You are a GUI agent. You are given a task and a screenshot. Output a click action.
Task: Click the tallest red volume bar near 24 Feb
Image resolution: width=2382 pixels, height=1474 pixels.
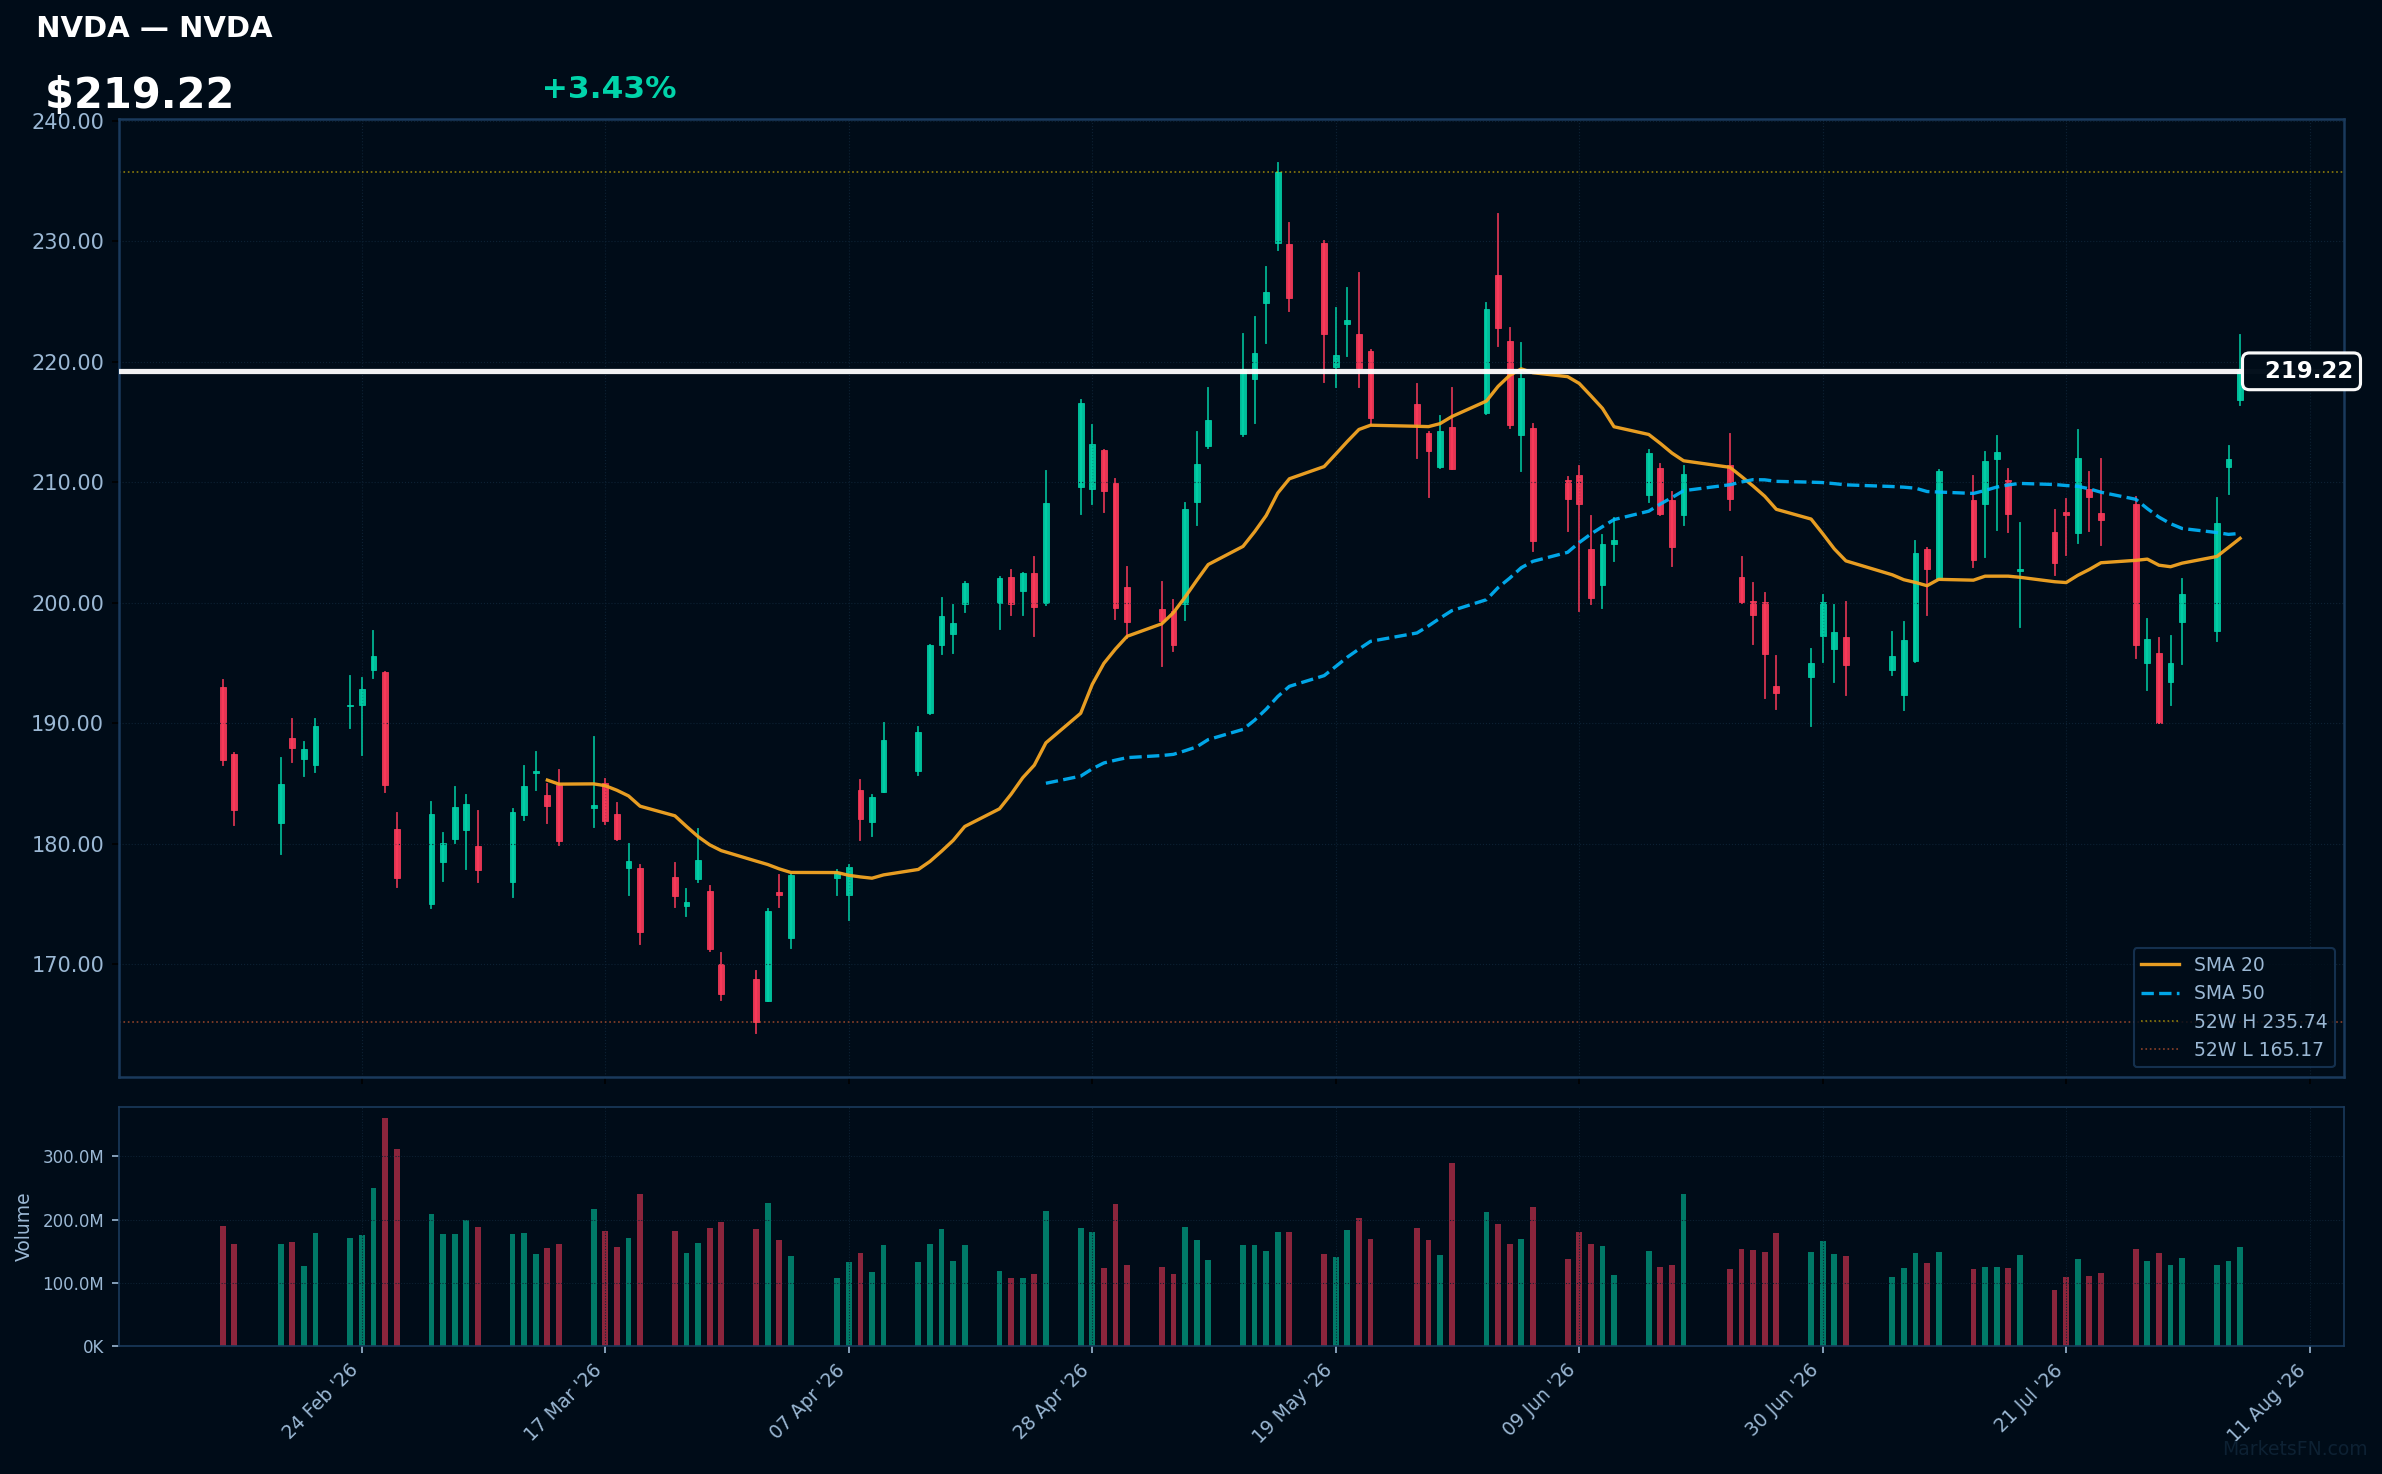(x=385, y=1232)
